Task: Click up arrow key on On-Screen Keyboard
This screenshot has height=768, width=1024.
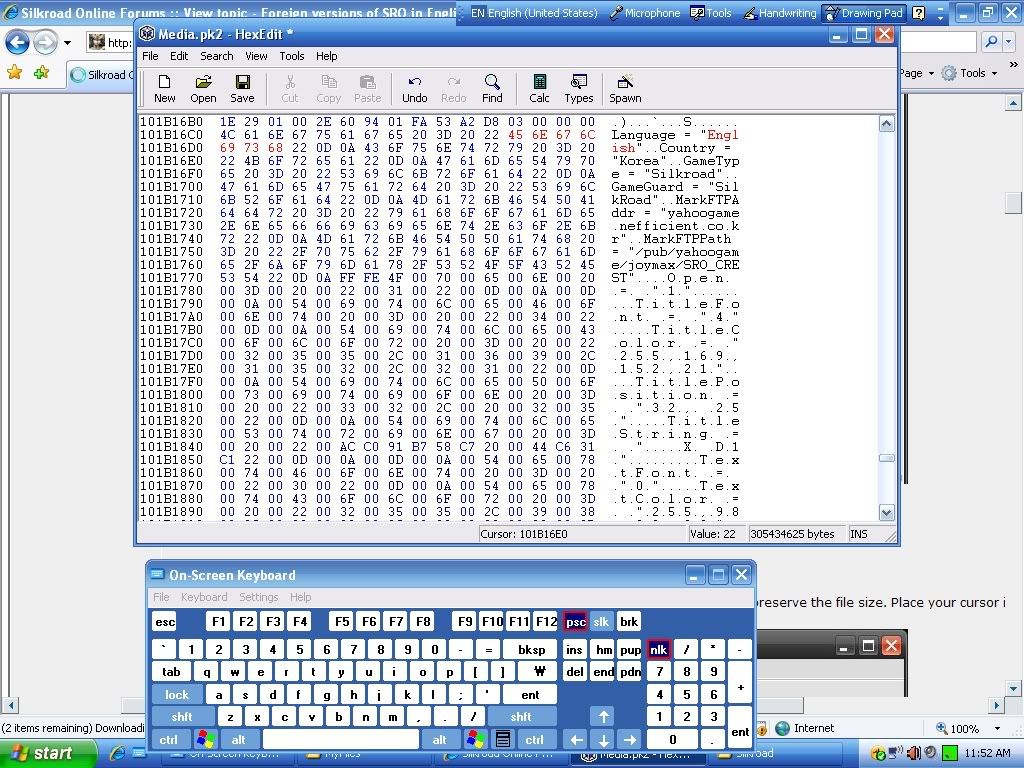Action: click(603, 716)
